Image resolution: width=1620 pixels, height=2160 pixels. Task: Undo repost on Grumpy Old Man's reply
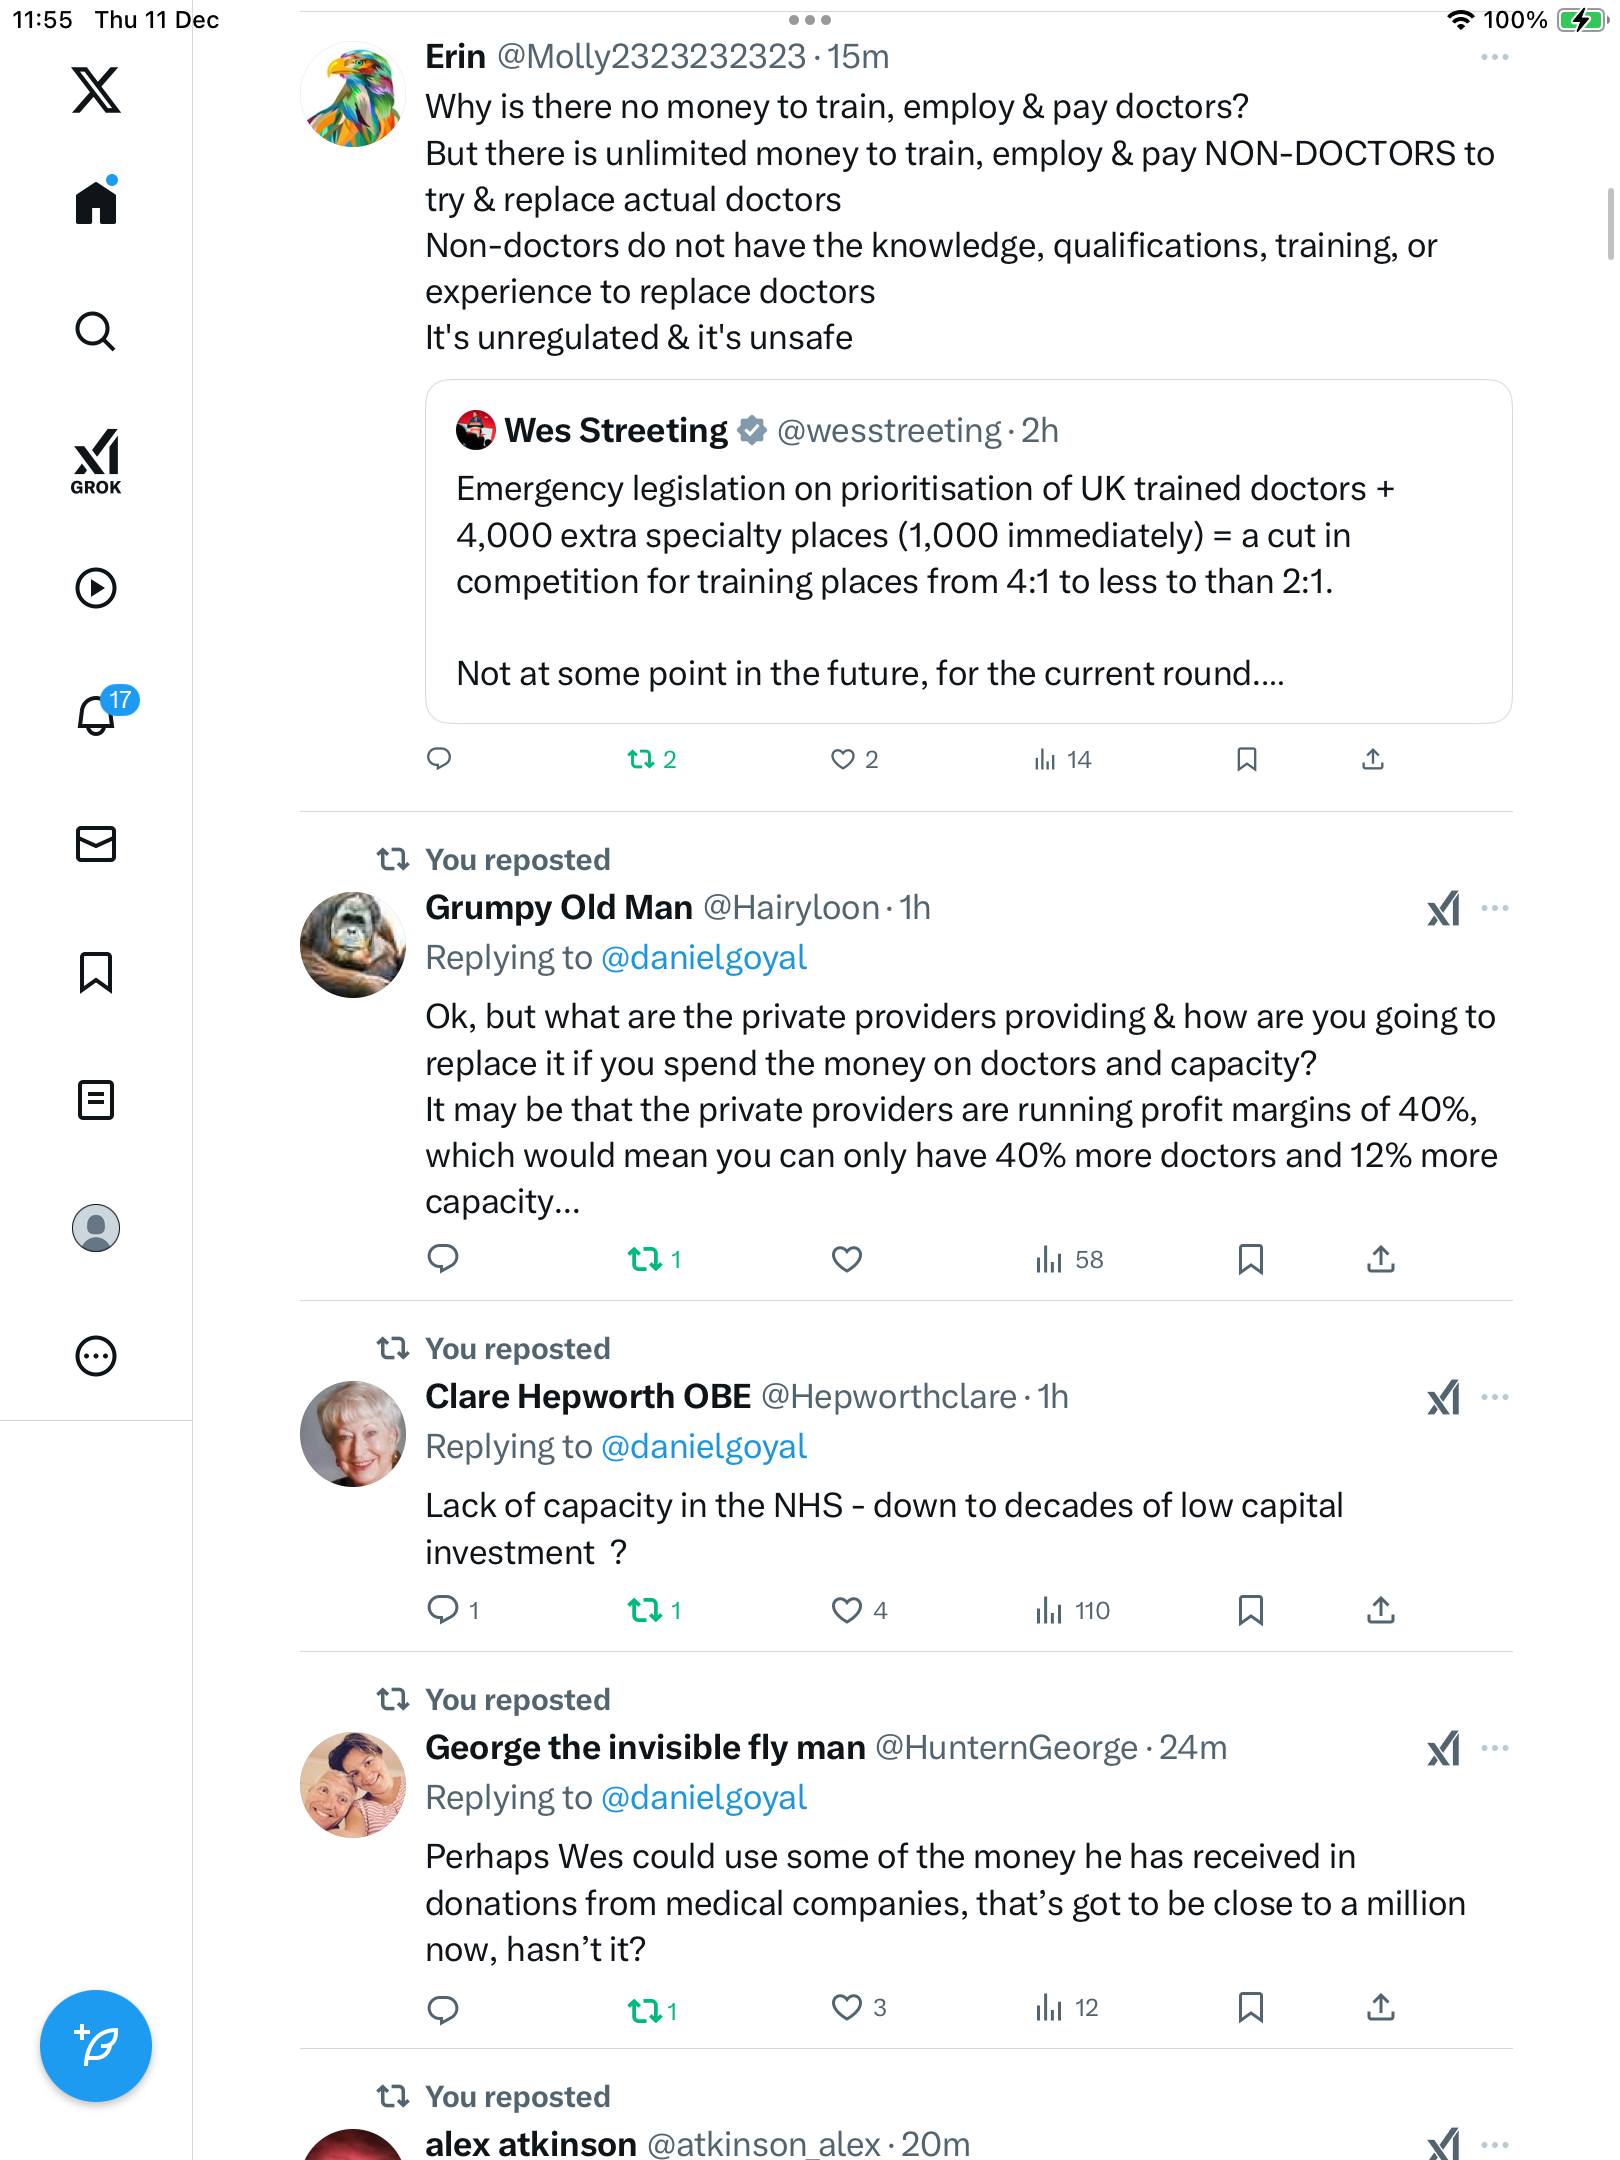[x=644, y=1259]
